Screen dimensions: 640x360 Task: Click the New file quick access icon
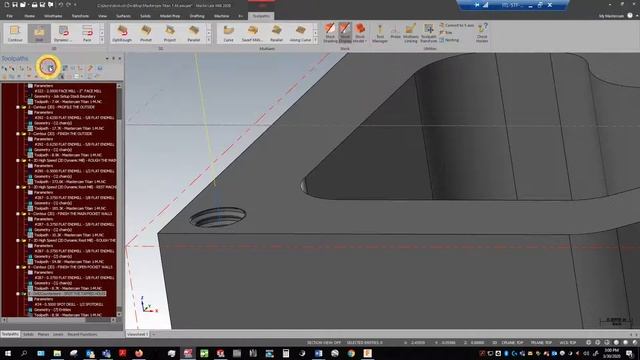click(7, 5)
